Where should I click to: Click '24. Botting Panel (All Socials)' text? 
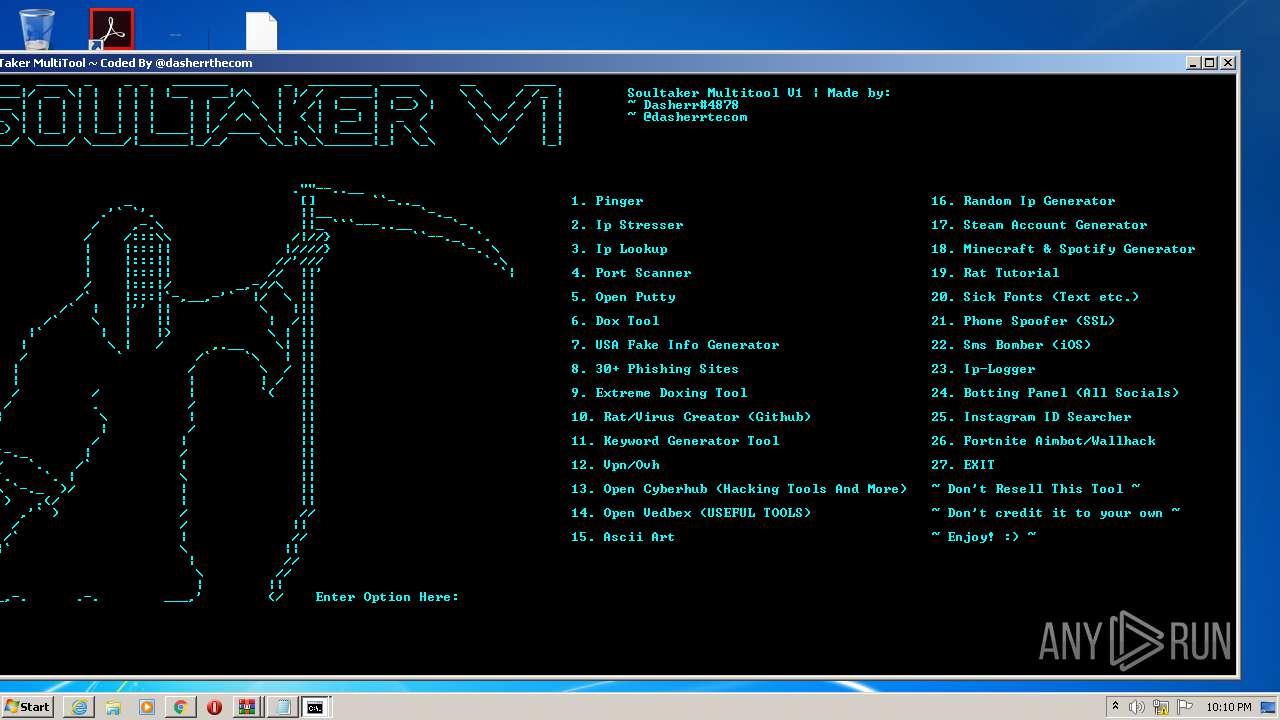point(1055,393)
